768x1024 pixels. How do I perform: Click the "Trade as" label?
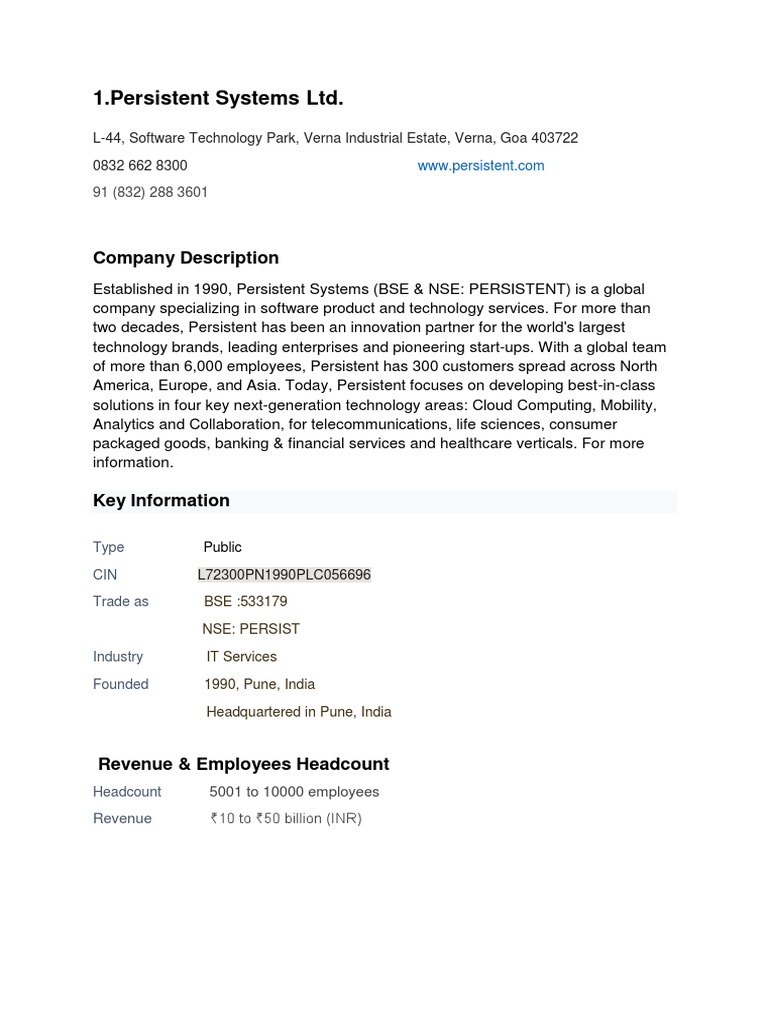coord(121,602)
